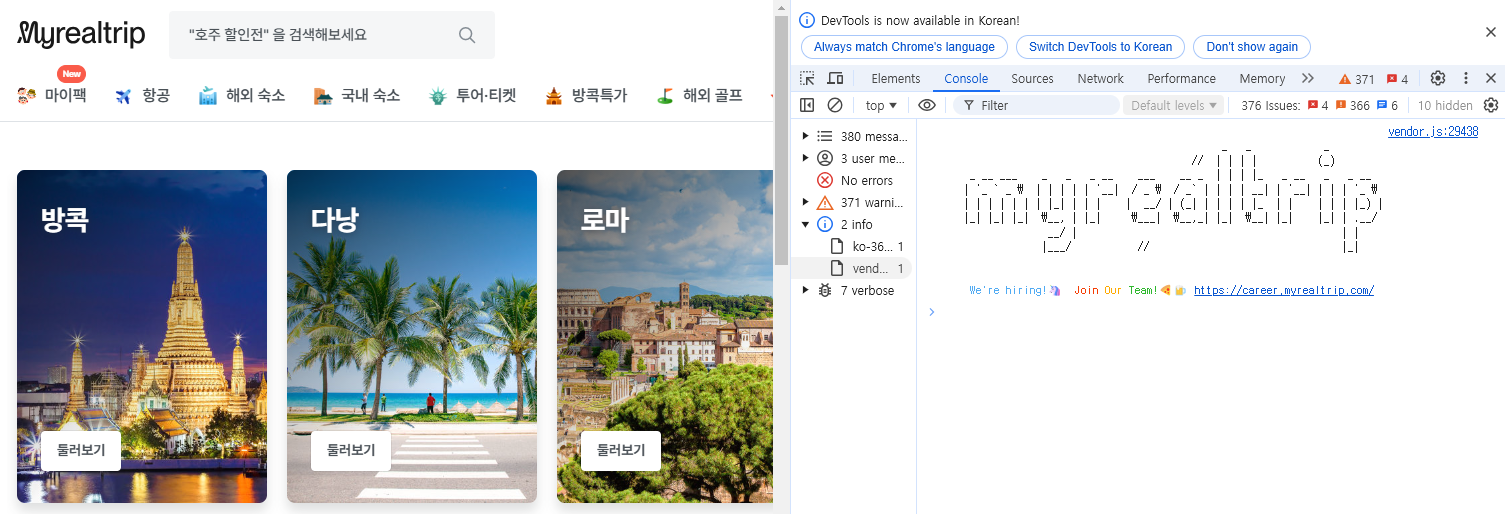Open the 해외 골프 menu item
Screen dimensions: 1505x514
(x=698, y=96)
